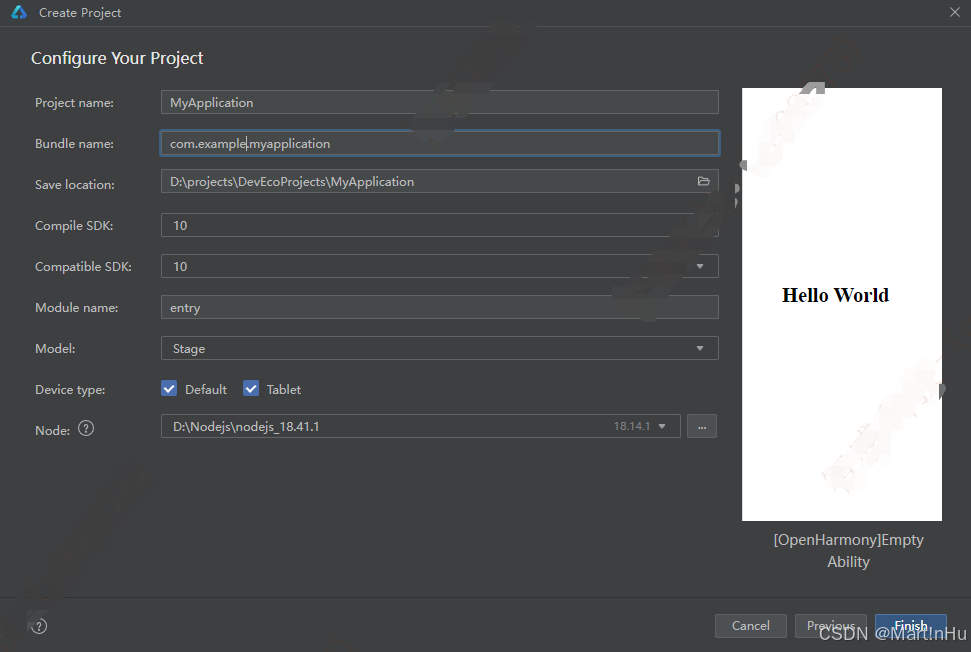This screenshot has width=971, height=652.
Task: Click the Node help question-mark icon
Action: [x=86, y=428]
